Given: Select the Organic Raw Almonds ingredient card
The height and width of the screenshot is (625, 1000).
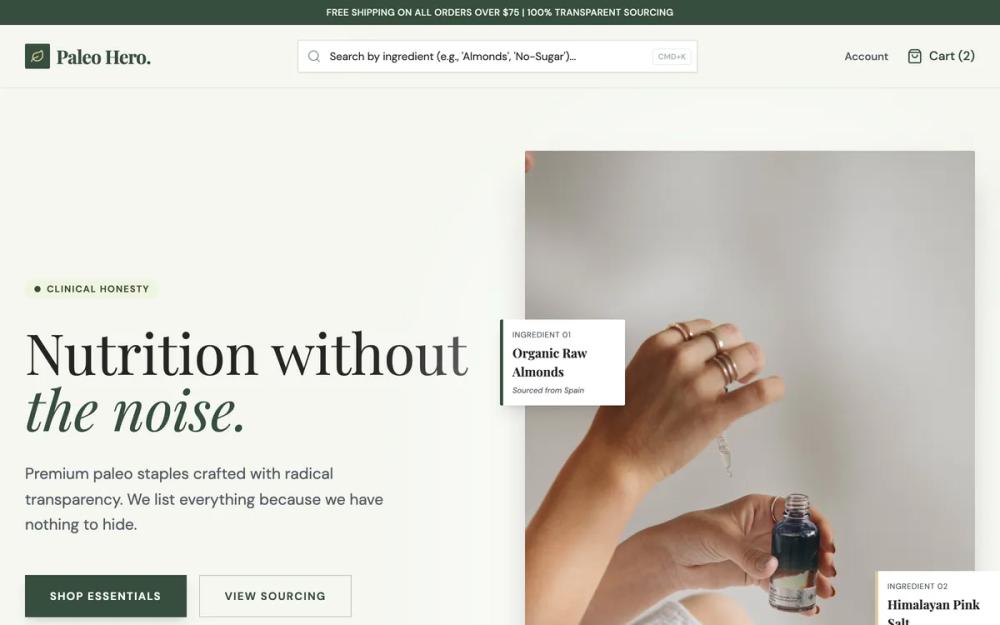Looking at the screenshot, I should [x=562, y=362].
